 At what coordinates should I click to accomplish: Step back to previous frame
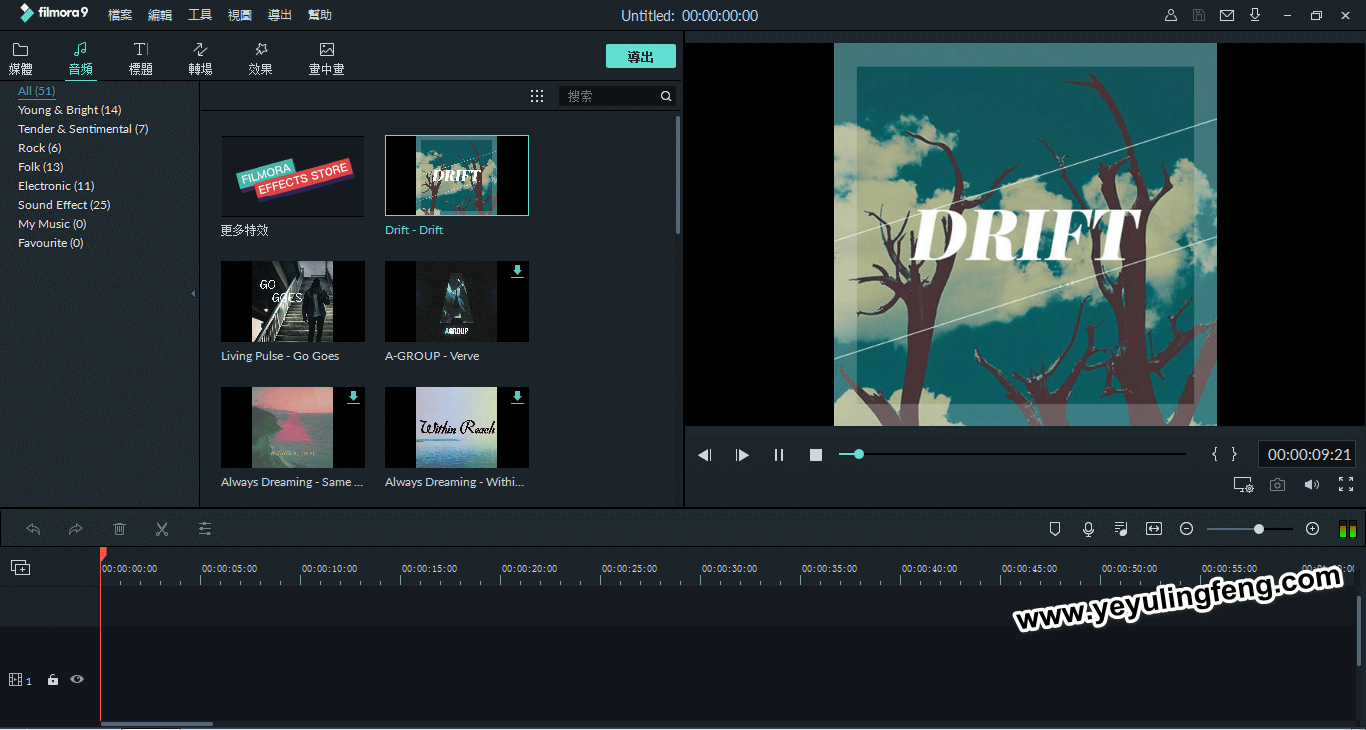[x=705, y=455]
